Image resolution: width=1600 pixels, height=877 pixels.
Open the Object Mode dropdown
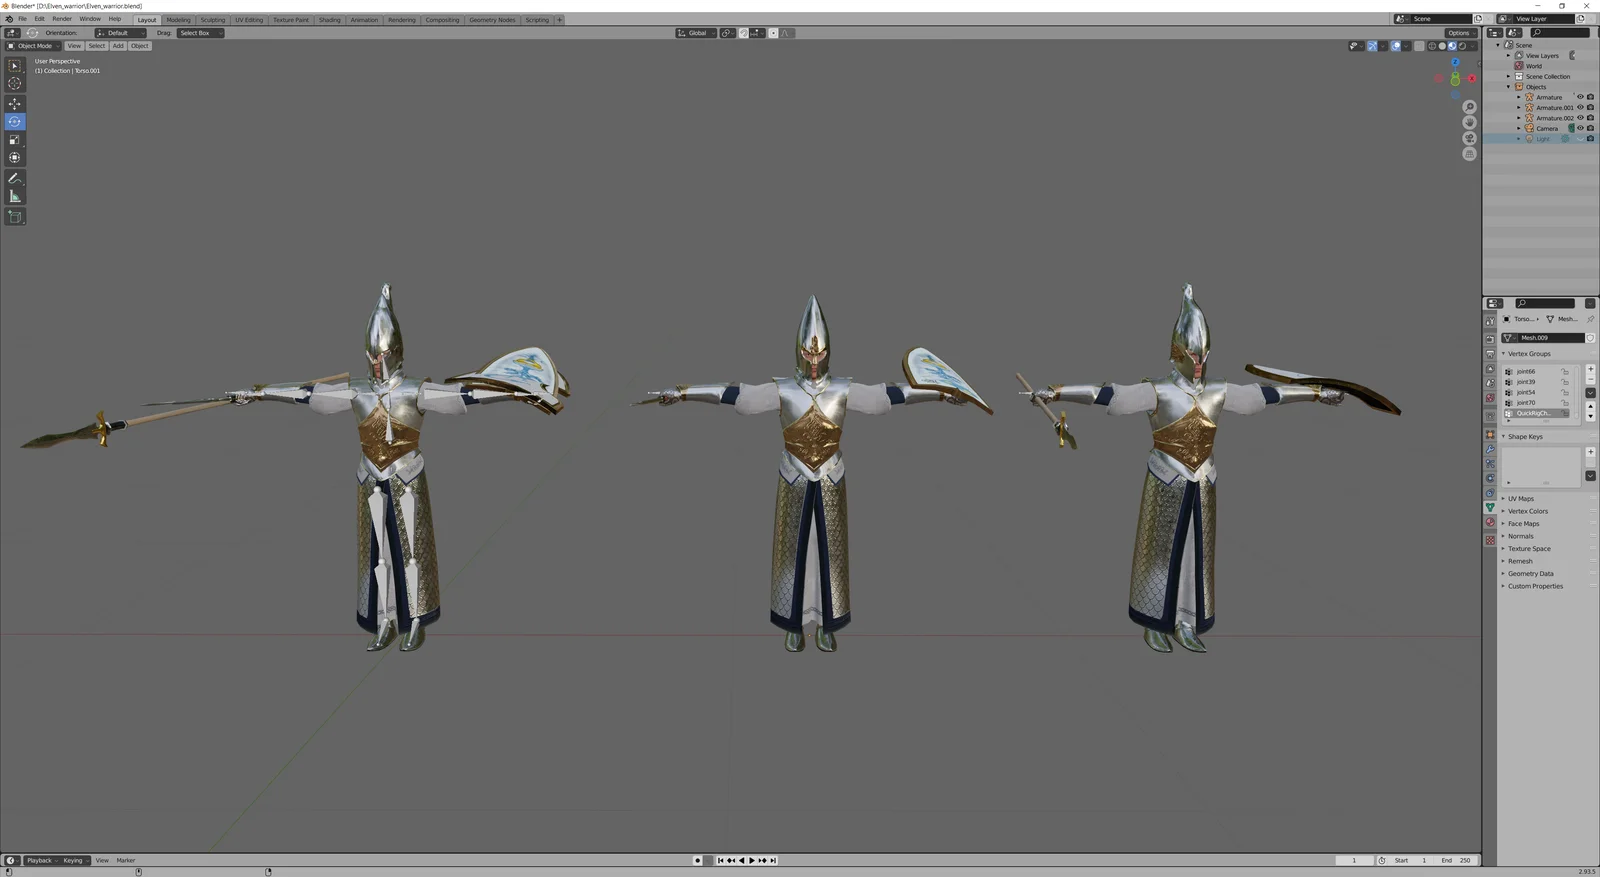(x=33, y=46)
